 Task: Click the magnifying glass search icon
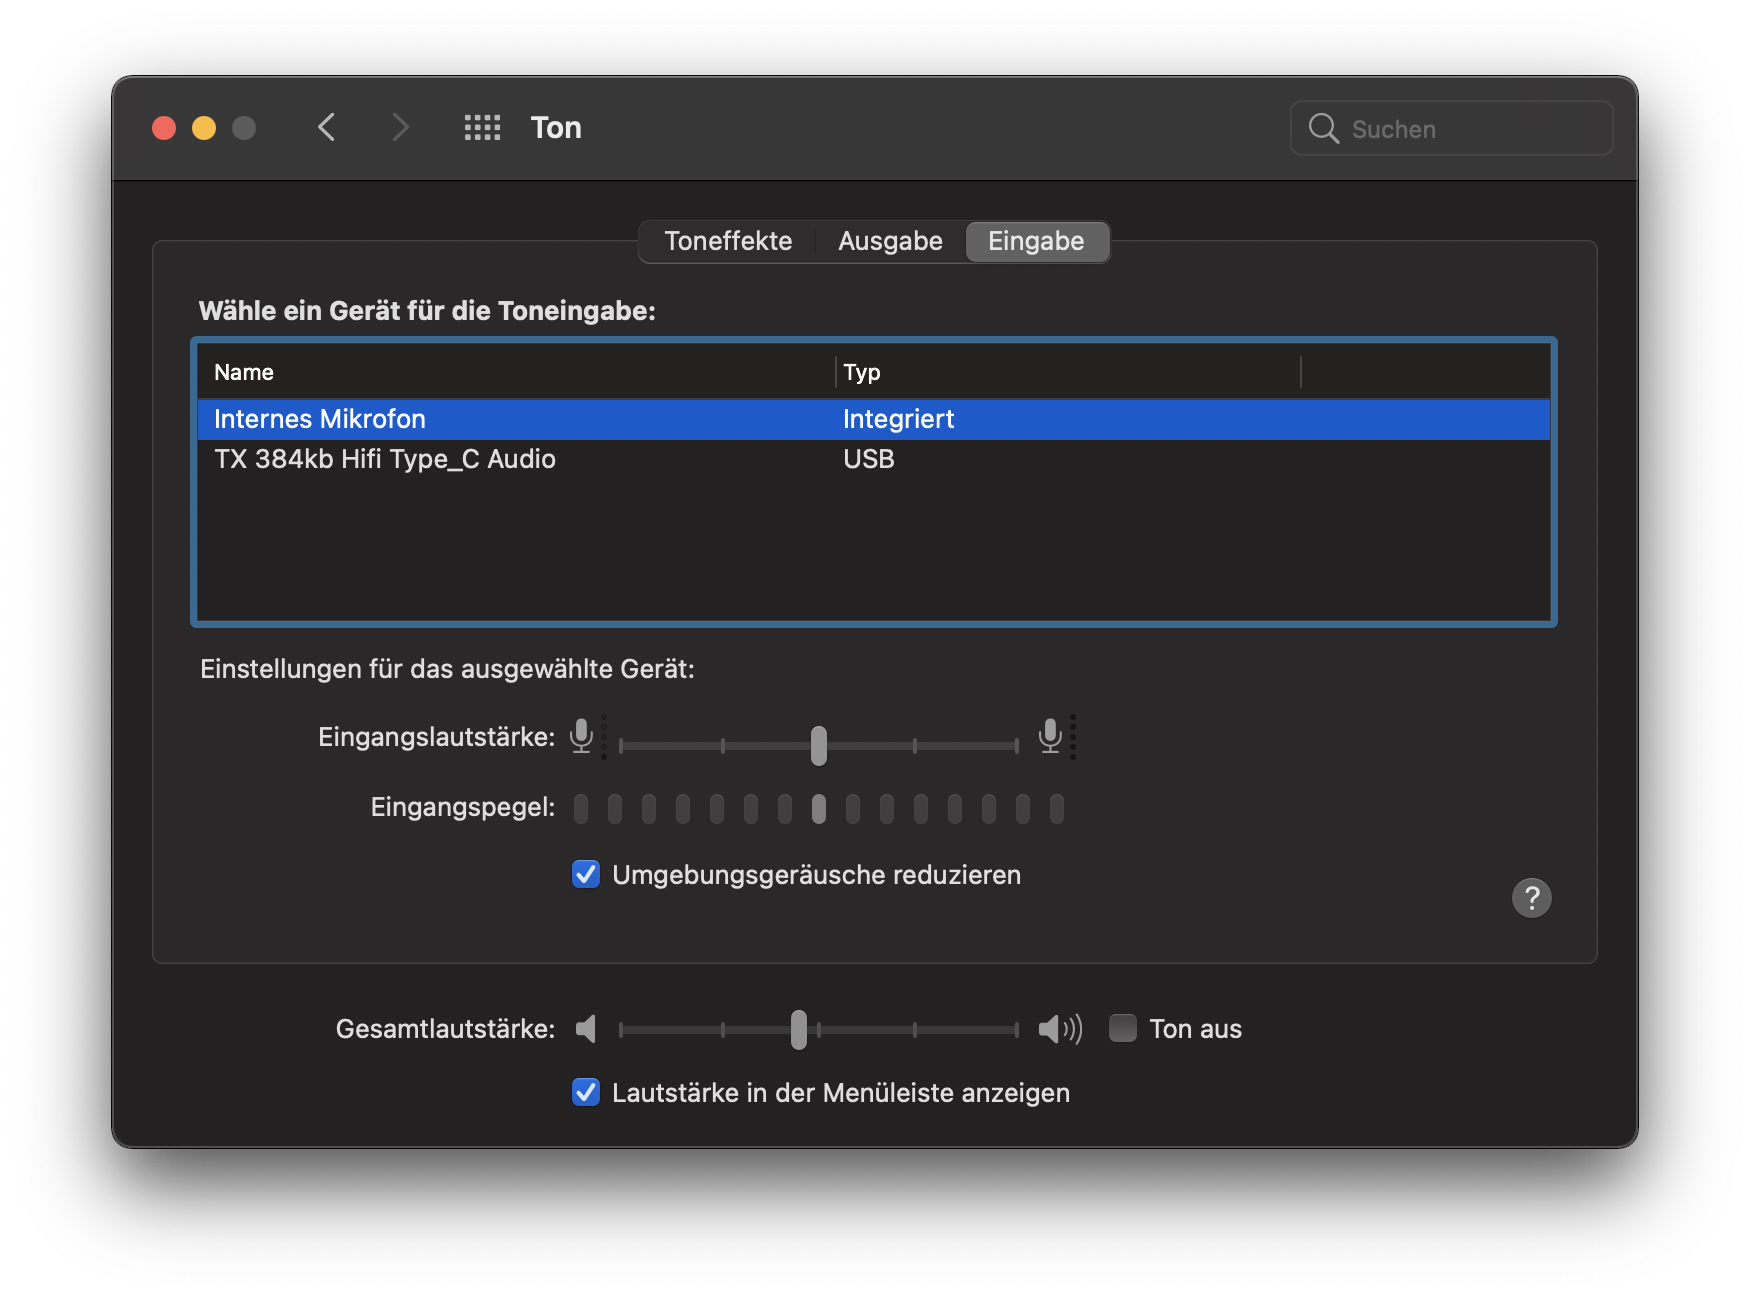[x=1323, y=129]
